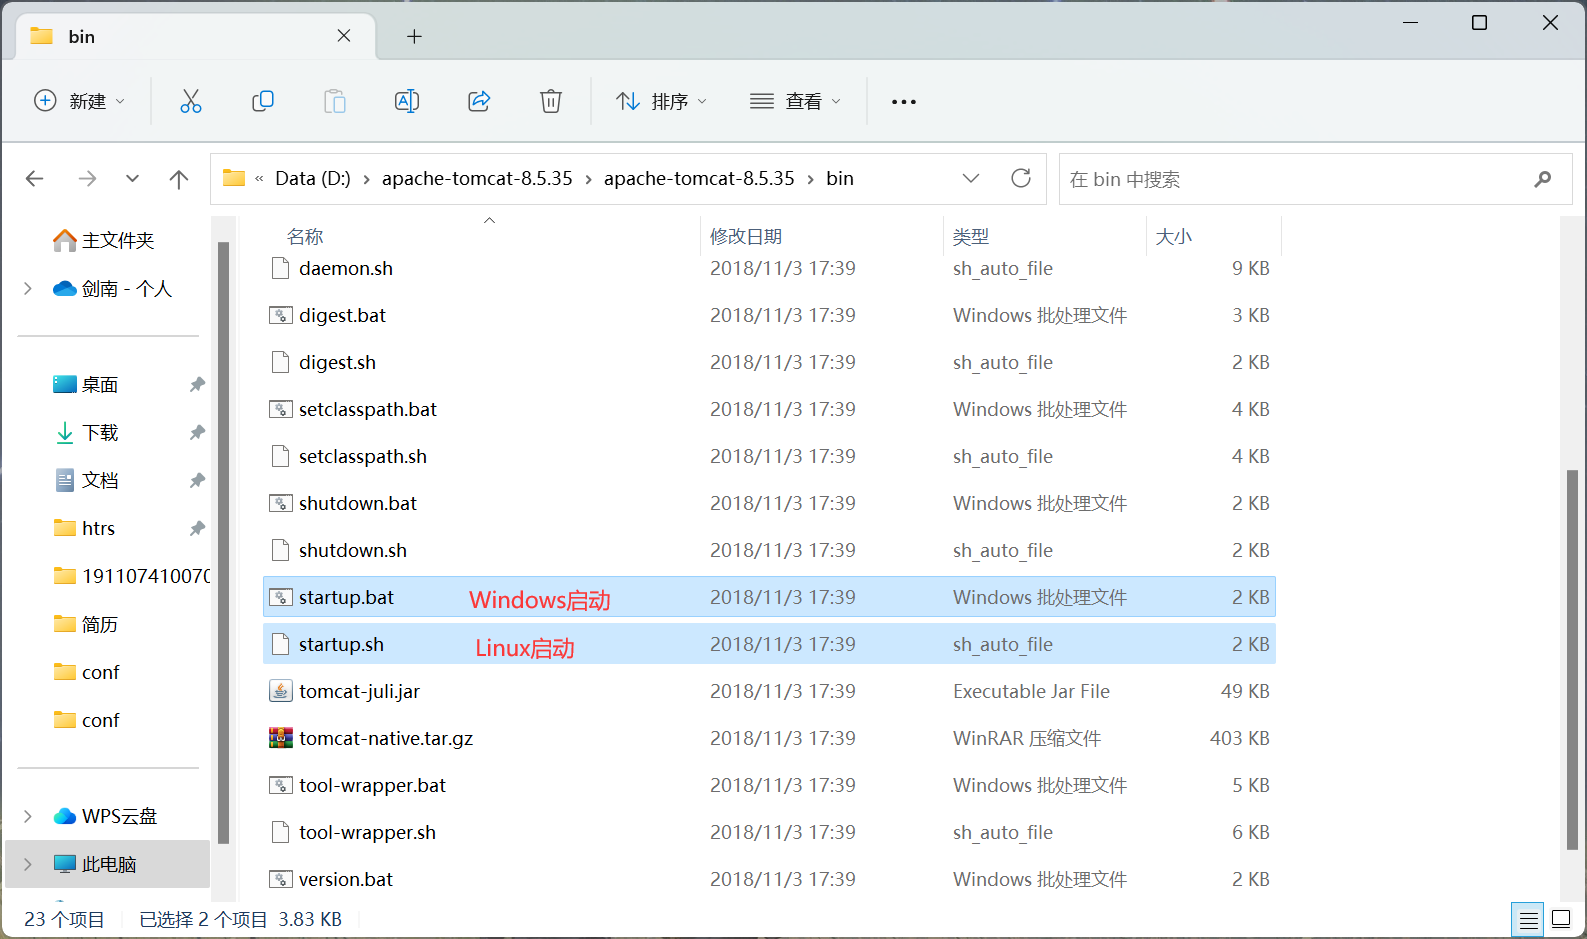Viewport: 1587px width, 939px height.
Task: Go back with the left arrow
Action: 35,179
